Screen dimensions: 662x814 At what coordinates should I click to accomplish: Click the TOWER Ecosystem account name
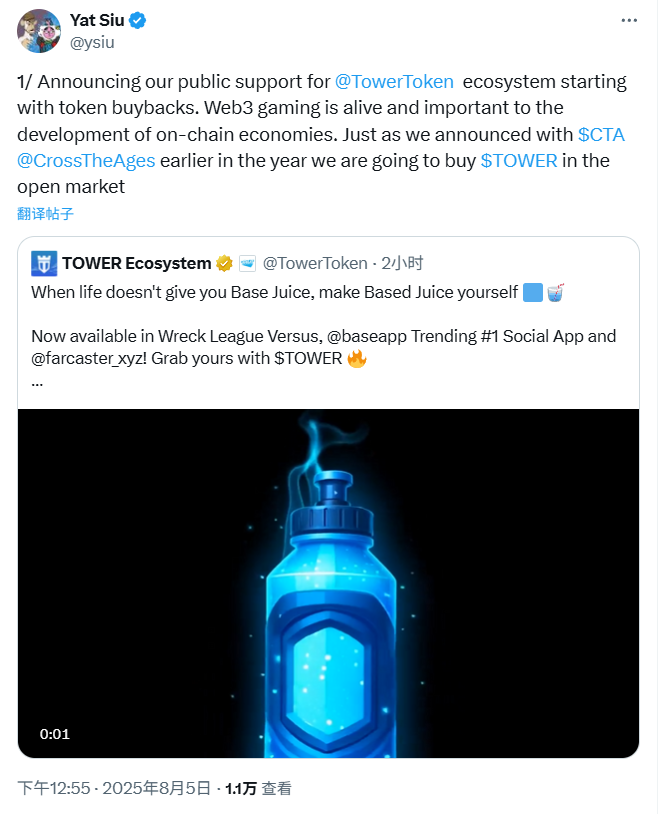pyautogui.click(x=136, y=263)
